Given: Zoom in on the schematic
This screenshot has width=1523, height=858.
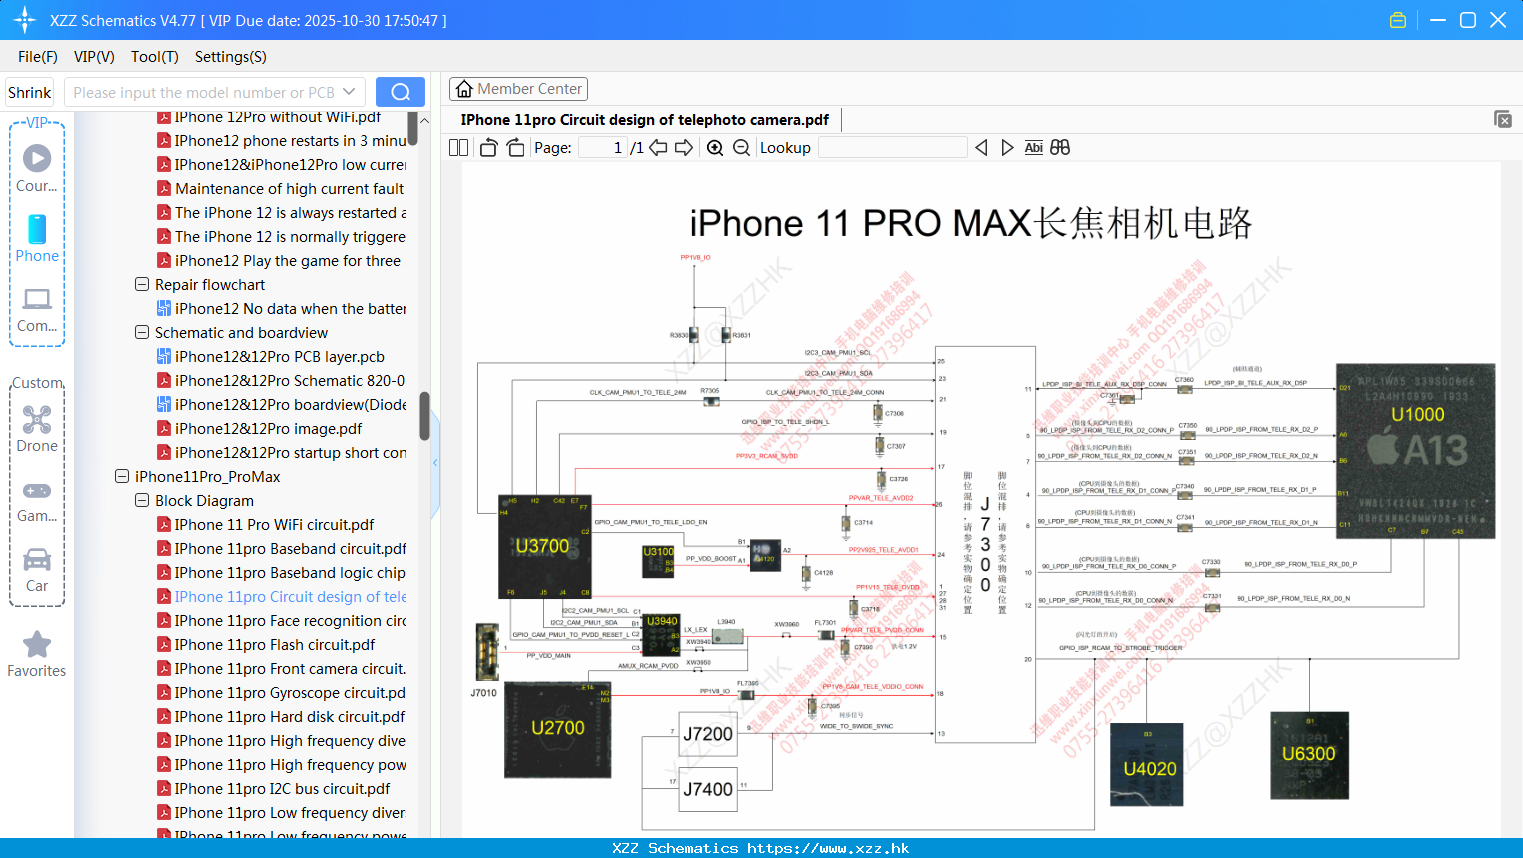Looking at the screenshot, I should (715, 148).
